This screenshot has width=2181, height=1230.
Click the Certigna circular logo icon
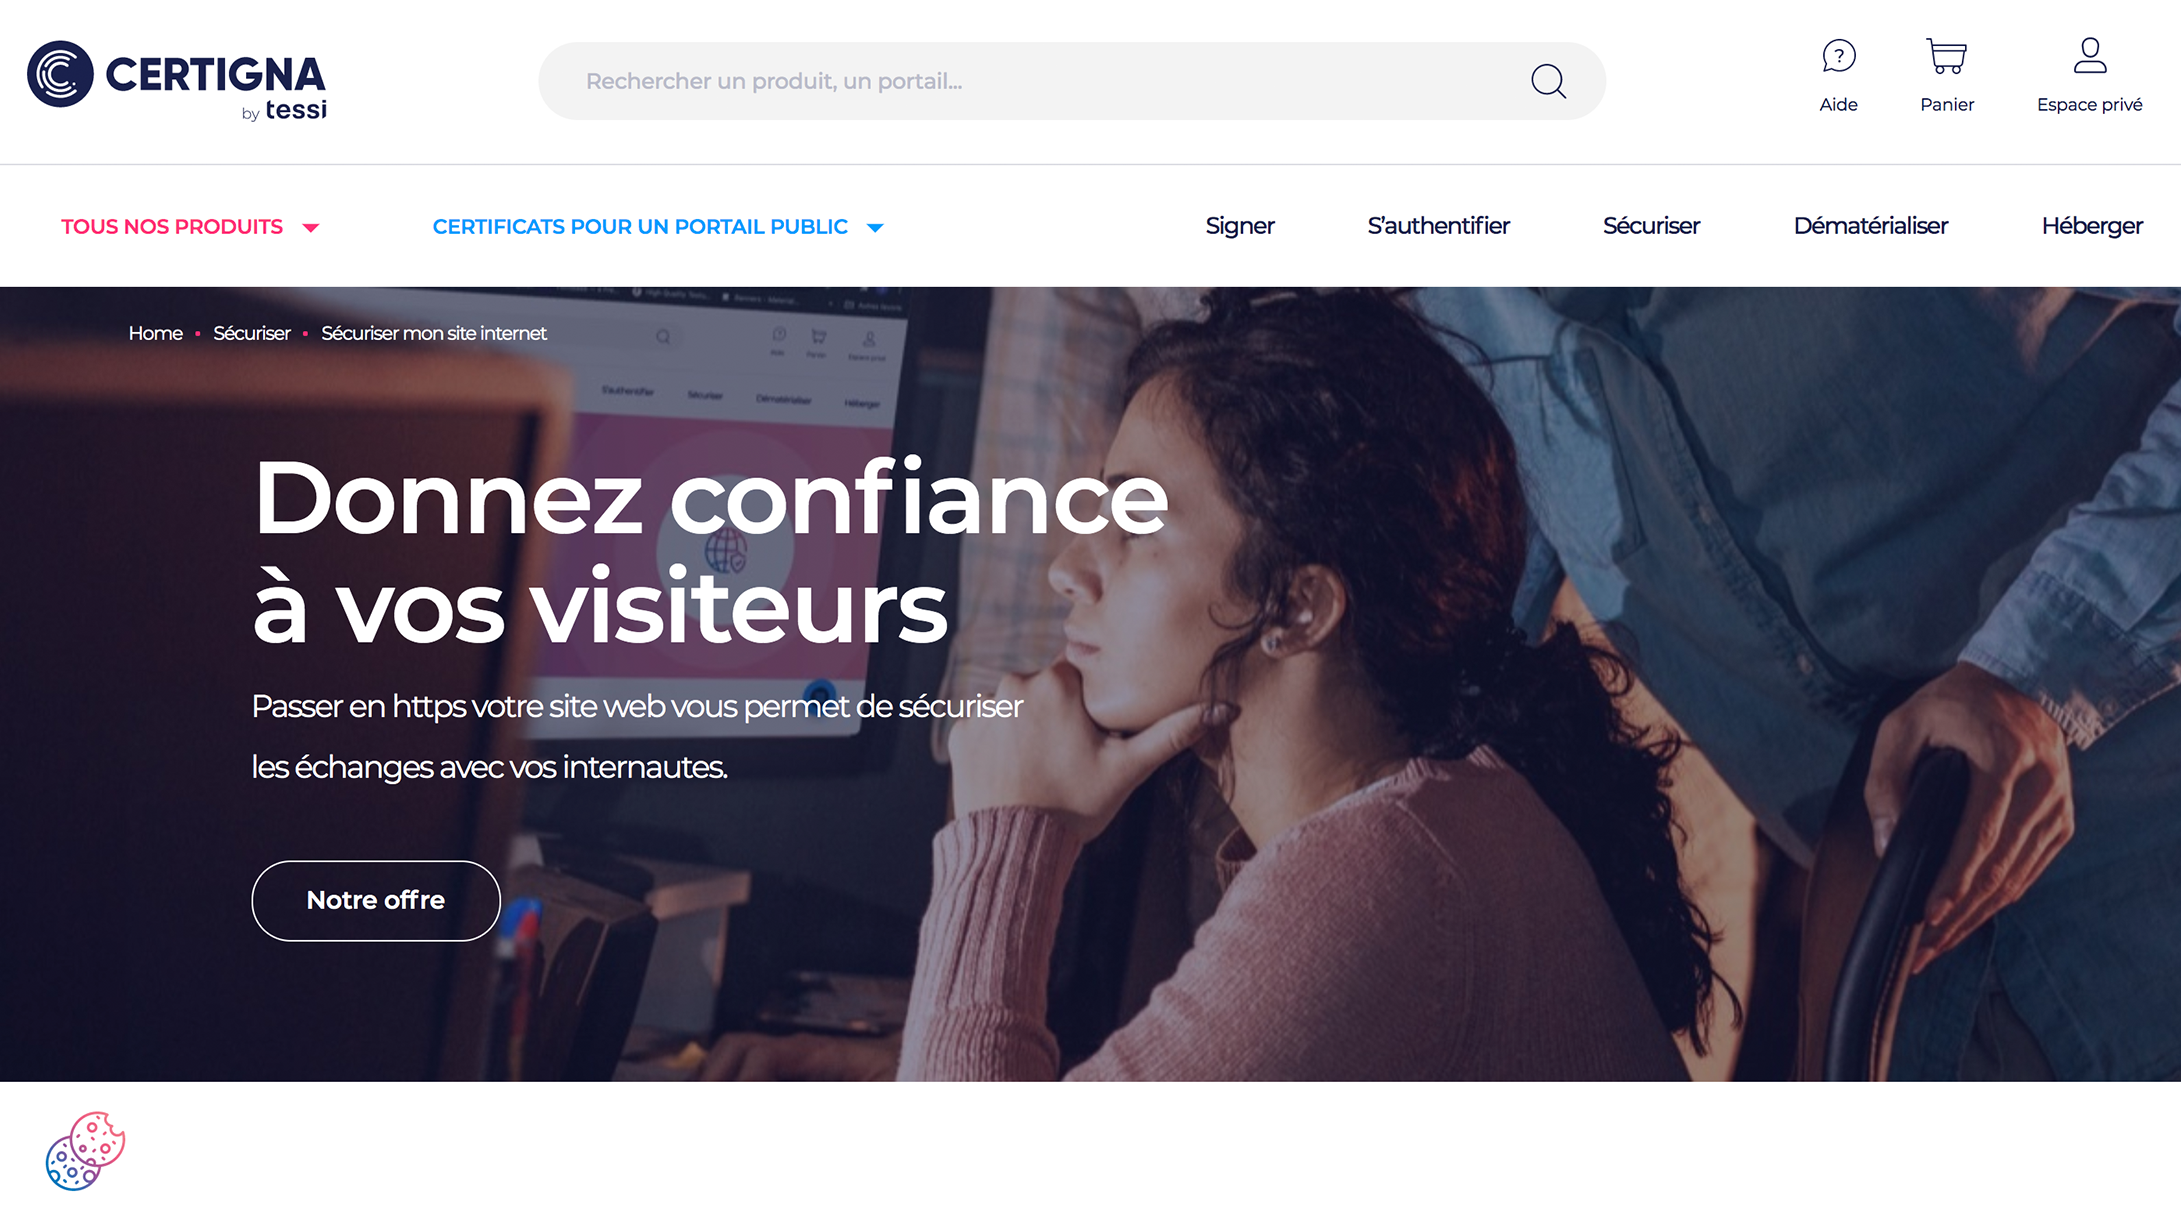(x=60, y=74)
